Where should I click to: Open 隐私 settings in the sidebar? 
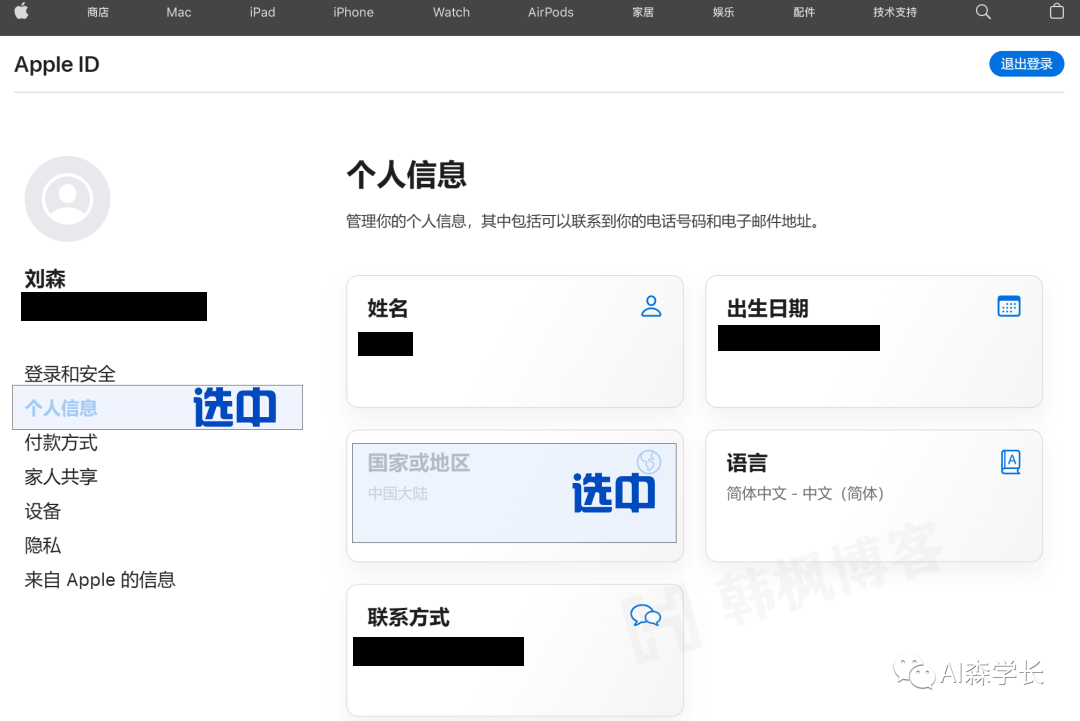(42, 545)
